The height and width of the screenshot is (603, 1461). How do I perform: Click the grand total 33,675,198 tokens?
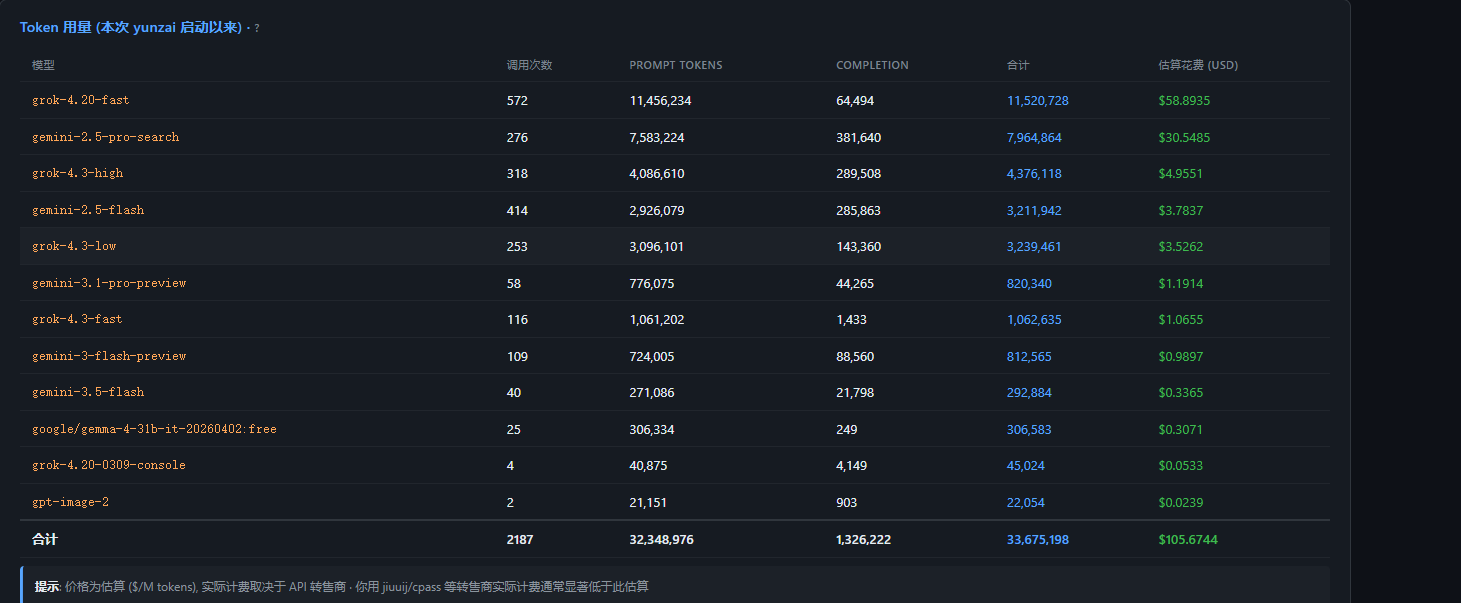tap(1037, 539)
